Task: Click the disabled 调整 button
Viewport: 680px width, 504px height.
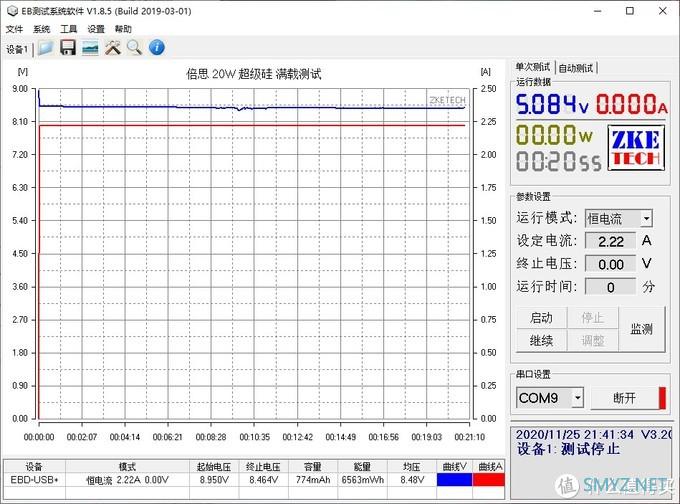Action: (x=592, y=340)
